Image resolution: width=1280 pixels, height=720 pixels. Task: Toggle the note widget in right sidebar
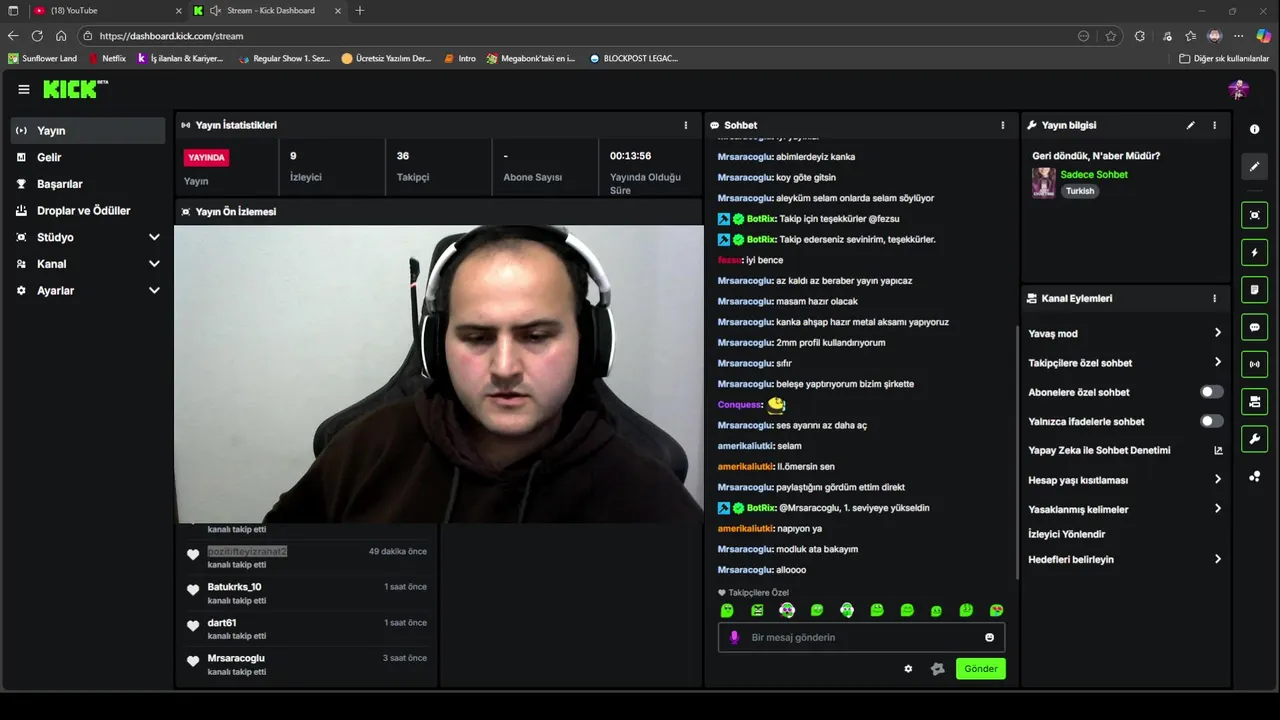coord(1254,289)
